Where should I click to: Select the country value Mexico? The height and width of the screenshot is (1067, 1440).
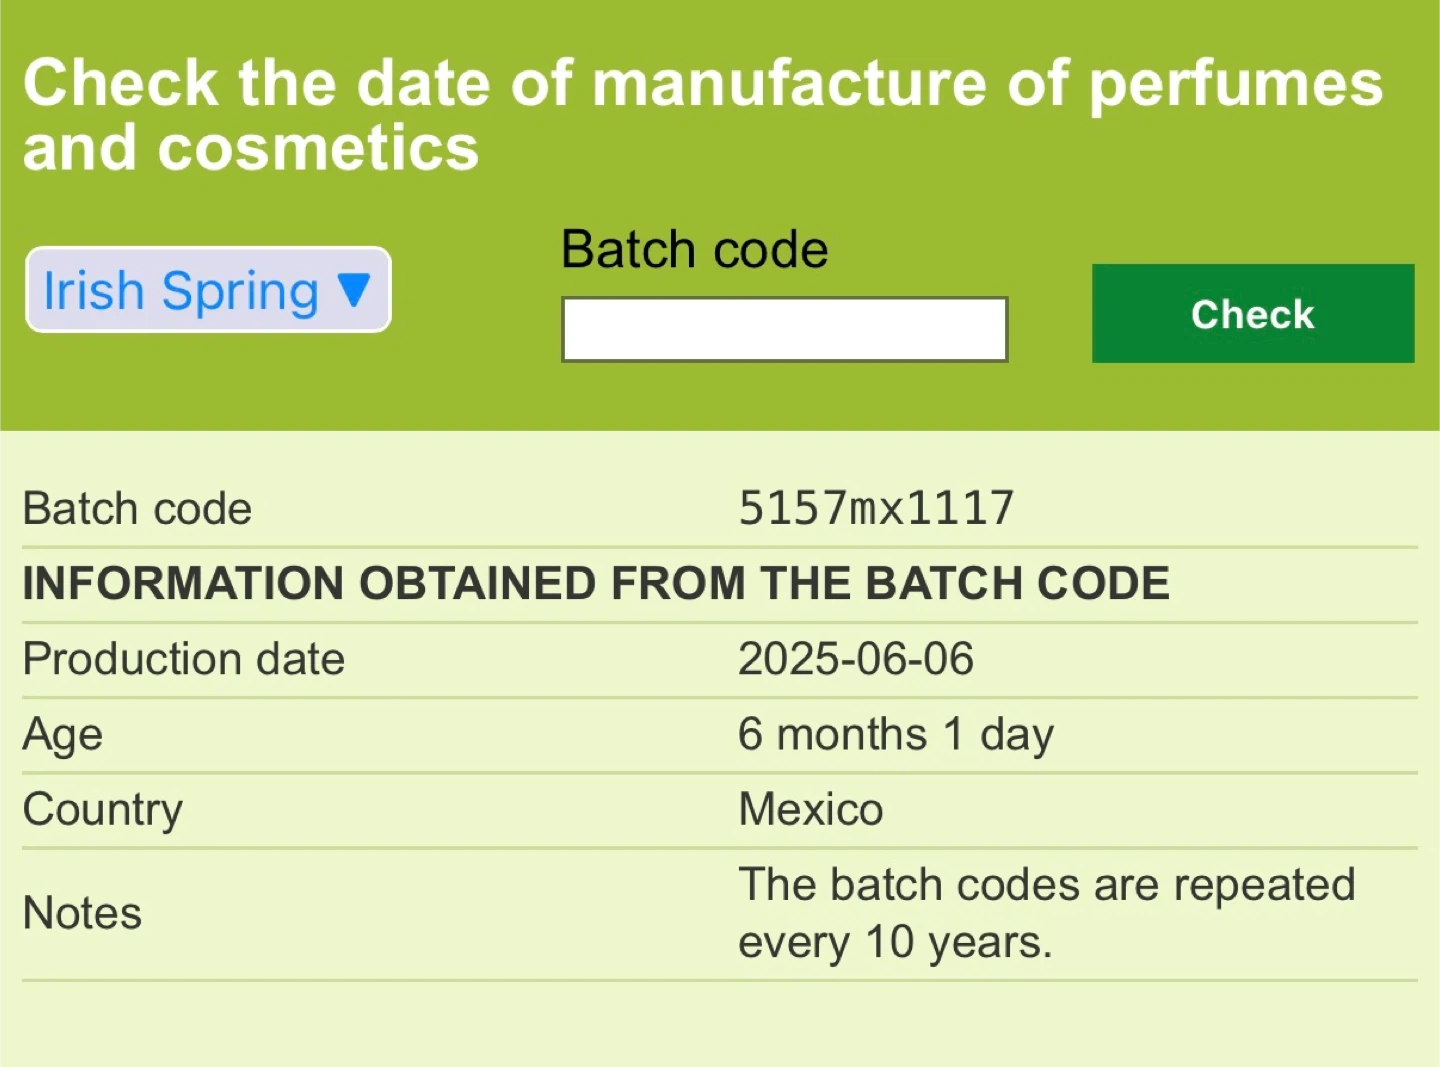coord(811,810)
